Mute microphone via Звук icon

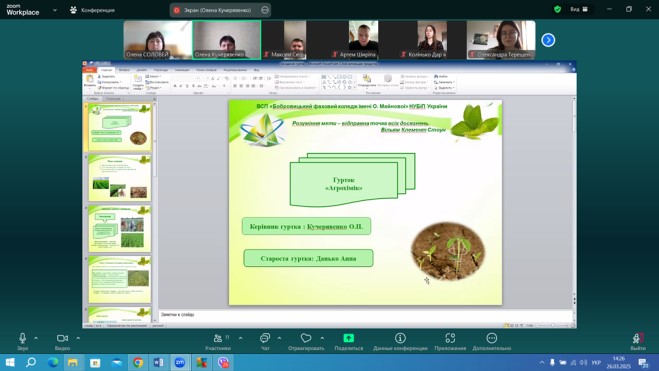pos(23,338)
